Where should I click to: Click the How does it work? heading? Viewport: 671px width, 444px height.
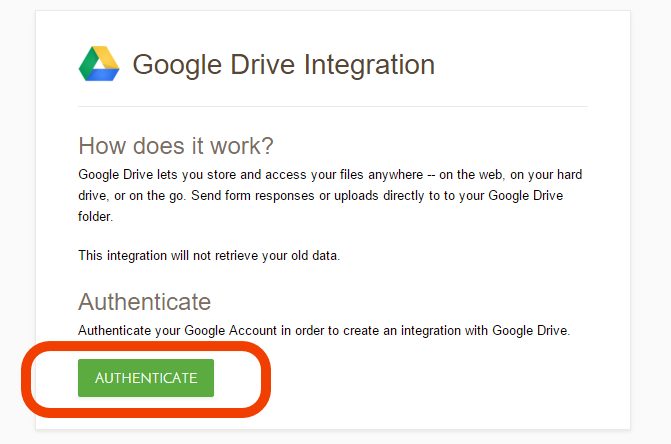[x=176, y=146]
